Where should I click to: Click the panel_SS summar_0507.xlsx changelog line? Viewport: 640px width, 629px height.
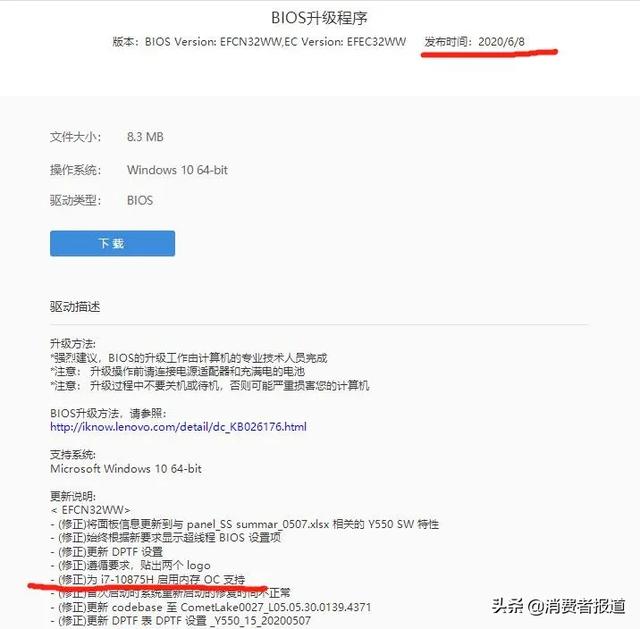click(x=244, y=524)
